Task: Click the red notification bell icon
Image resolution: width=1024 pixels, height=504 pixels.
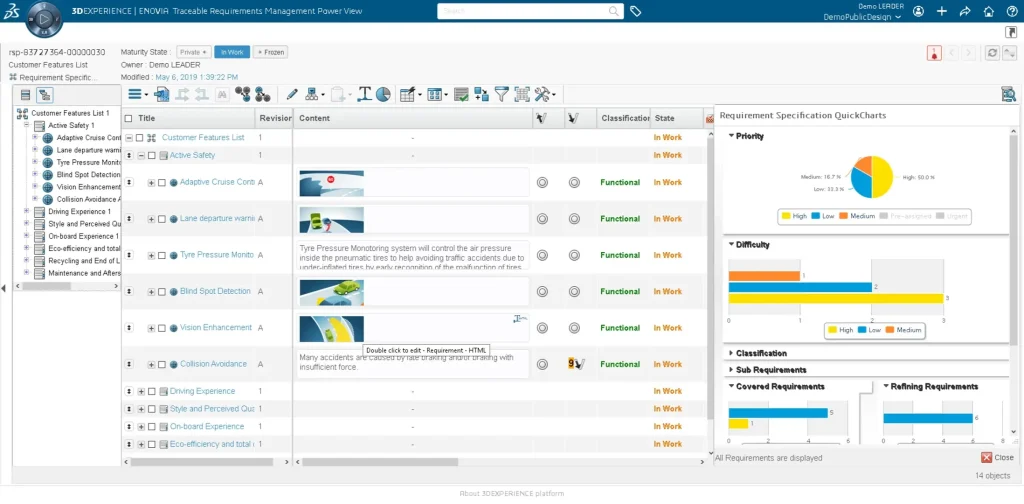Action: pyautogui.click(x=933, y=52)
